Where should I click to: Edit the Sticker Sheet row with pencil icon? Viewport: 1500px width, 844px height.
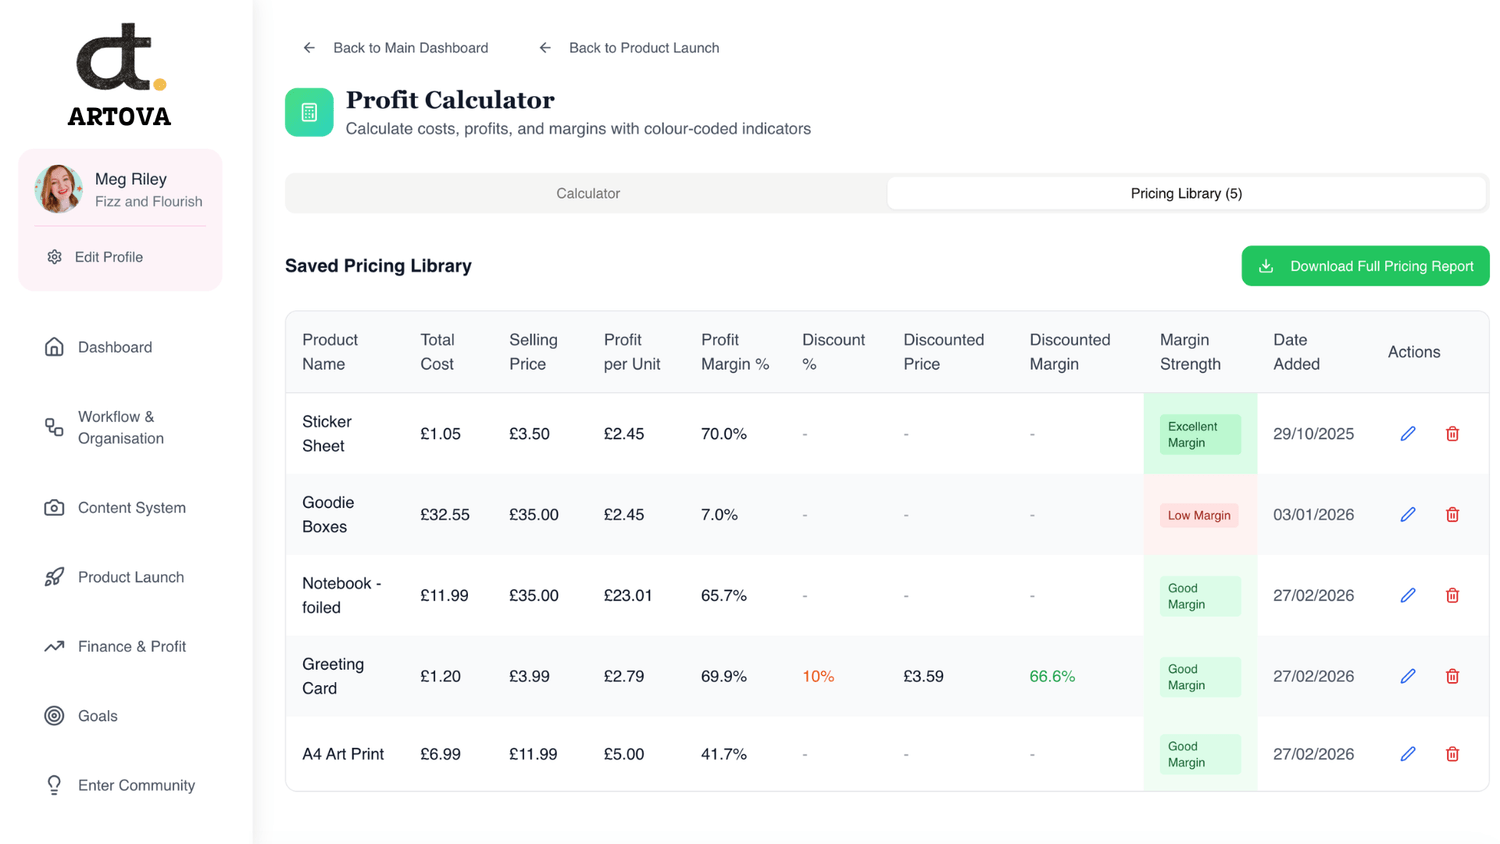click(x=1408, y=434)
